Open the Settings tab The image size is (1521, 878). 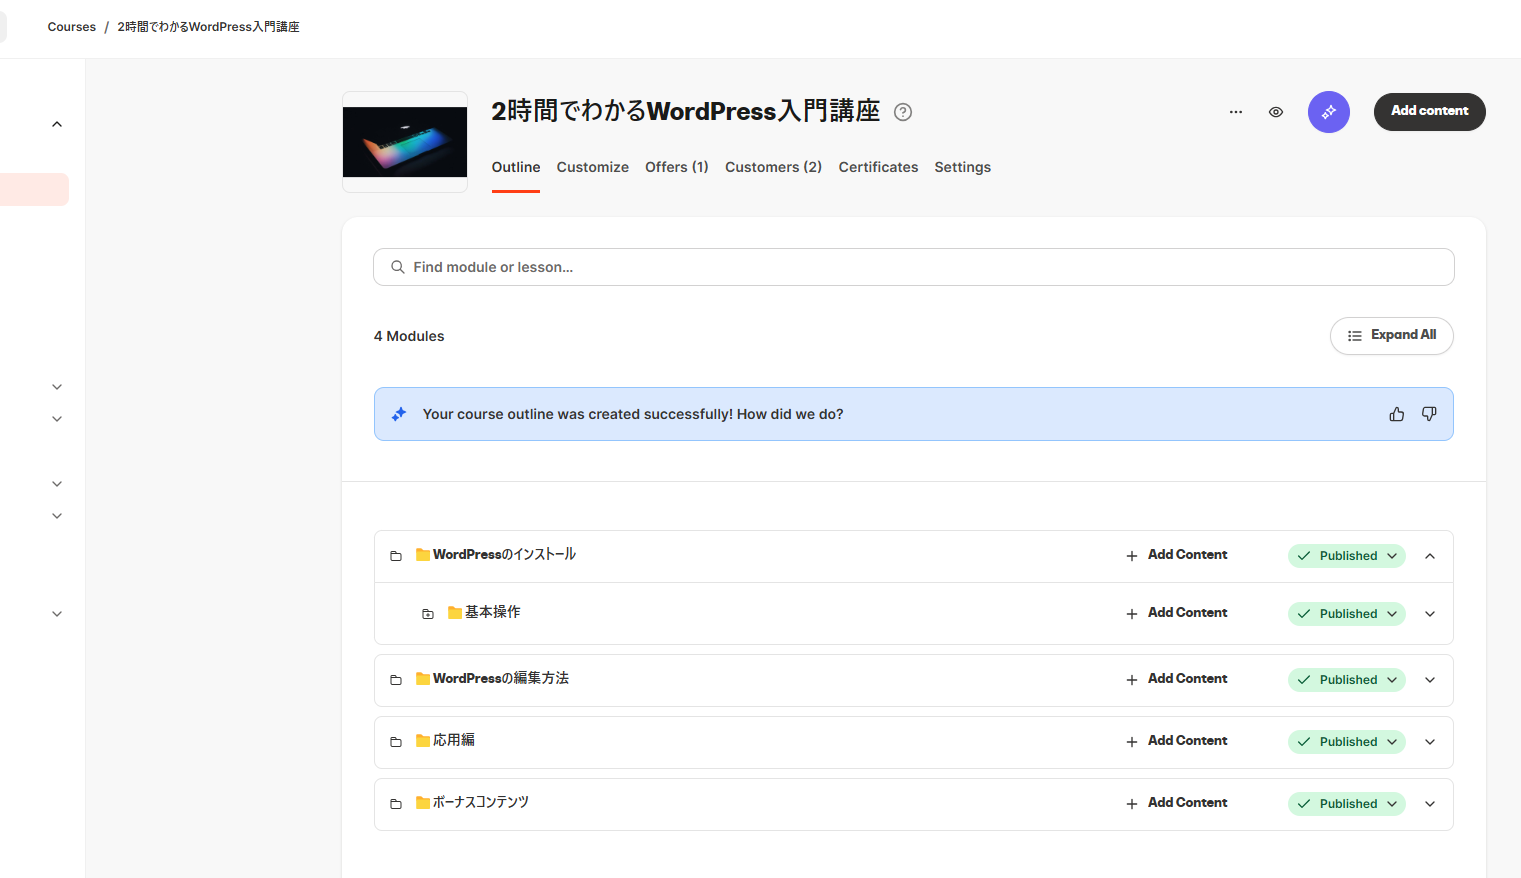[963, 167]
